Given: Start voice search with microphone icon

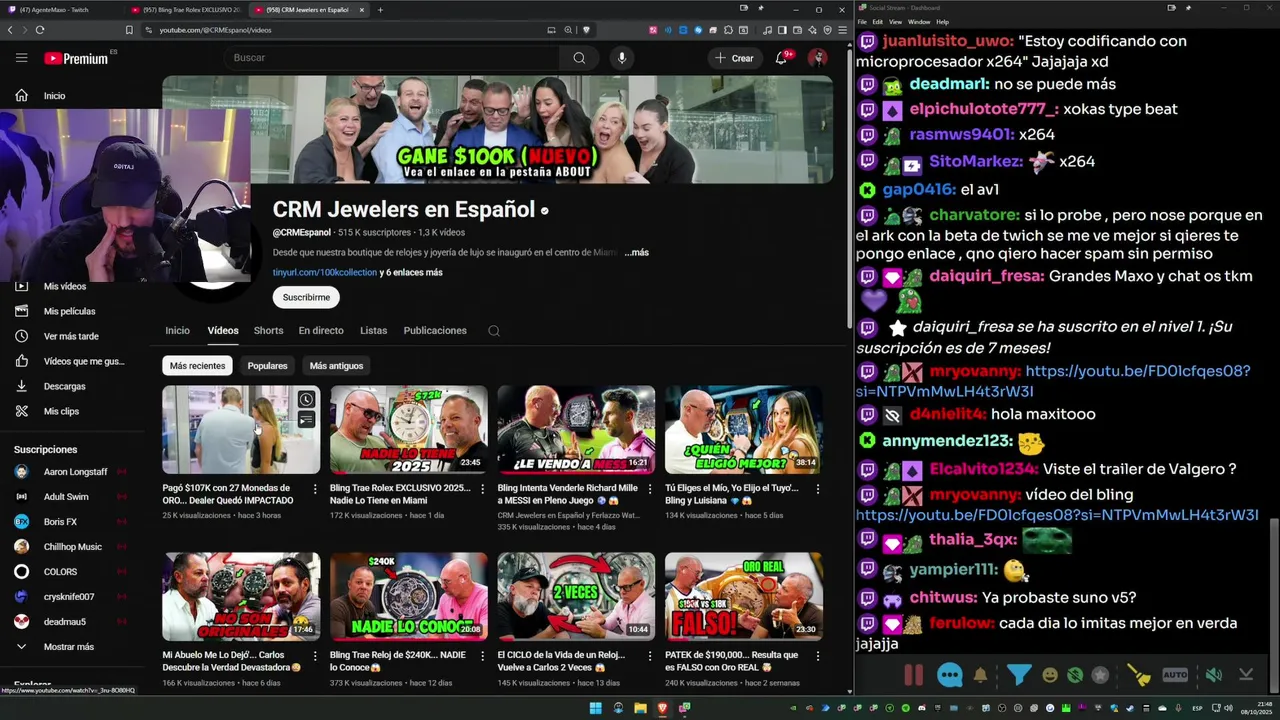Looking at the screenshot, I should 622,58.
